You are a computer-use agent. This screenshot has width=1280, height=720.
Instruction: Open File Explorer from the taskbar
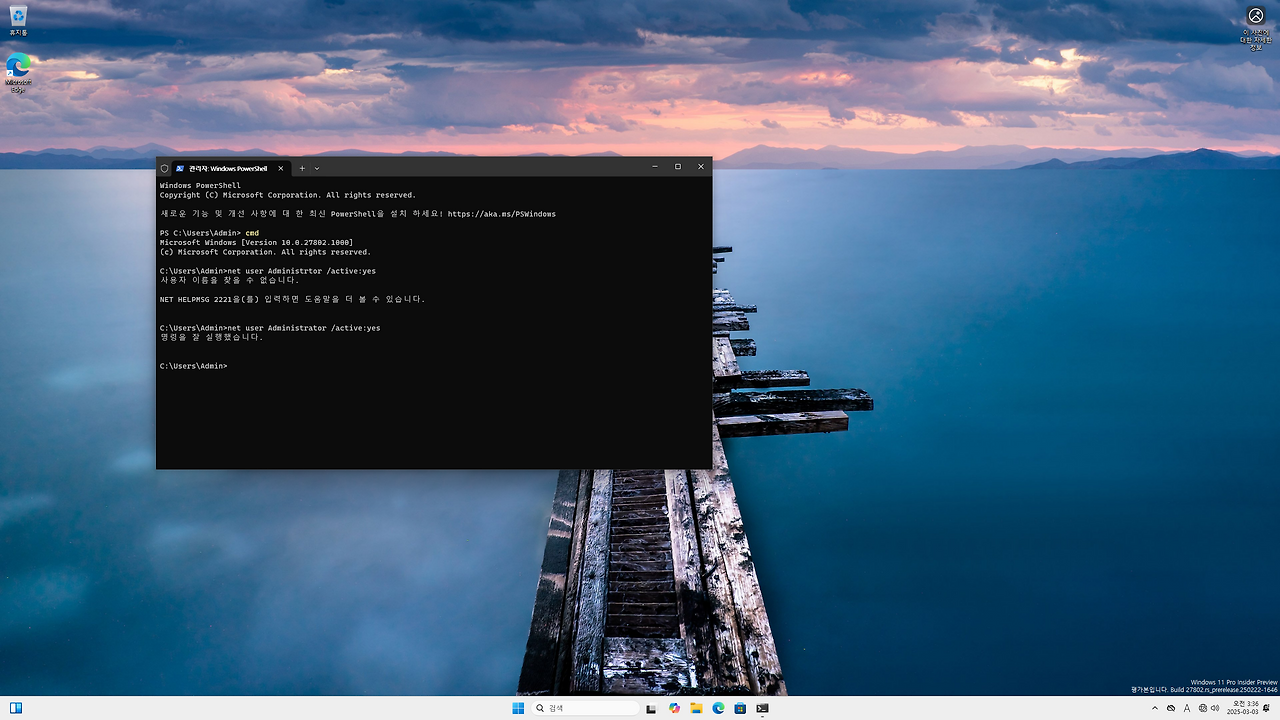tap(696, 708)
